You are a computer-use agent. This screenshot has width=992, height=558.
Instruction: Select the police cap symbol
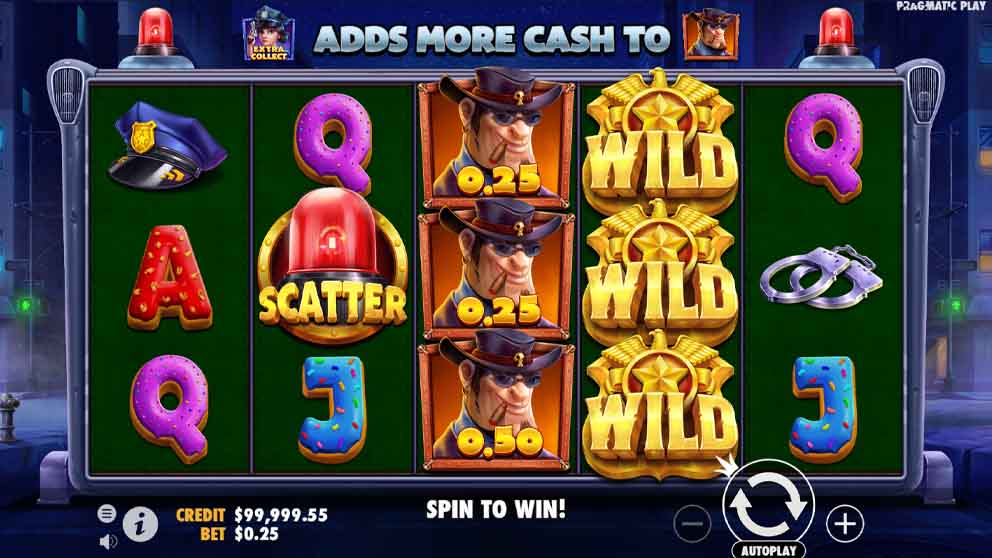(167, 145)
